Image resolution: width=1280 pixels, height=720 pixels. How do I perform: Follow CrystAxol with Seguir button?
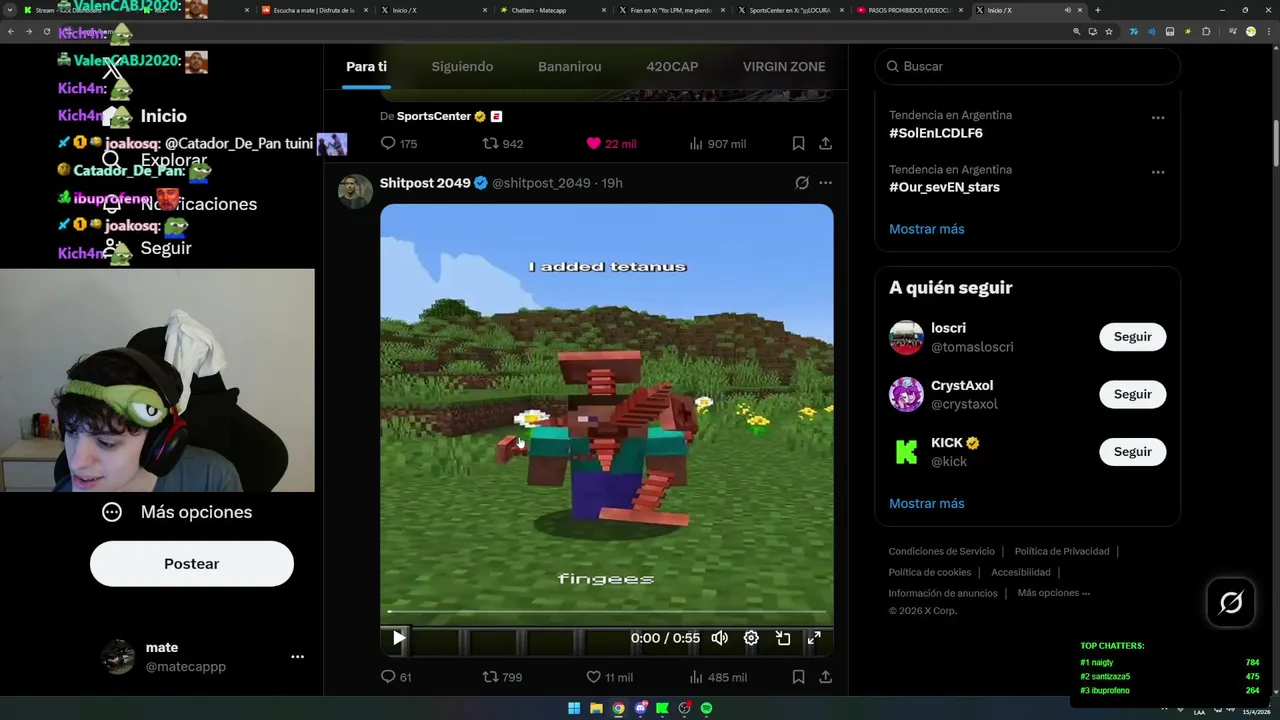(x=1132, y=394)
